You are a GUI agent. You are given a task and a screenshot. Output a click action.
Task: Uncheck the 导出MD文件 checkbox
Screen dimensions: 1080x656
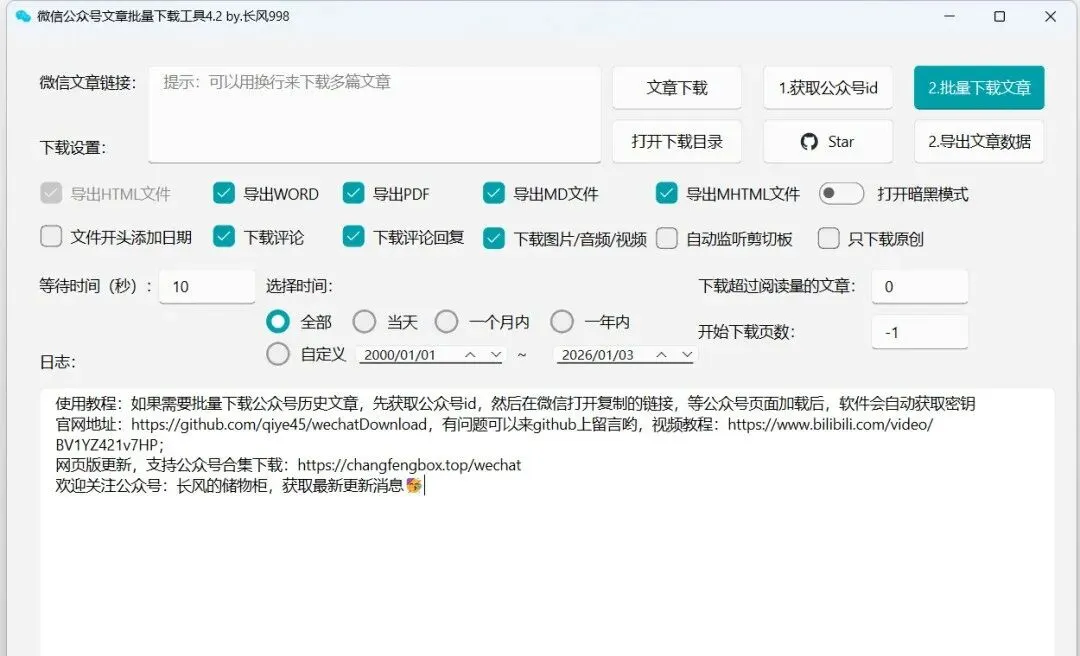click(494, 193)
